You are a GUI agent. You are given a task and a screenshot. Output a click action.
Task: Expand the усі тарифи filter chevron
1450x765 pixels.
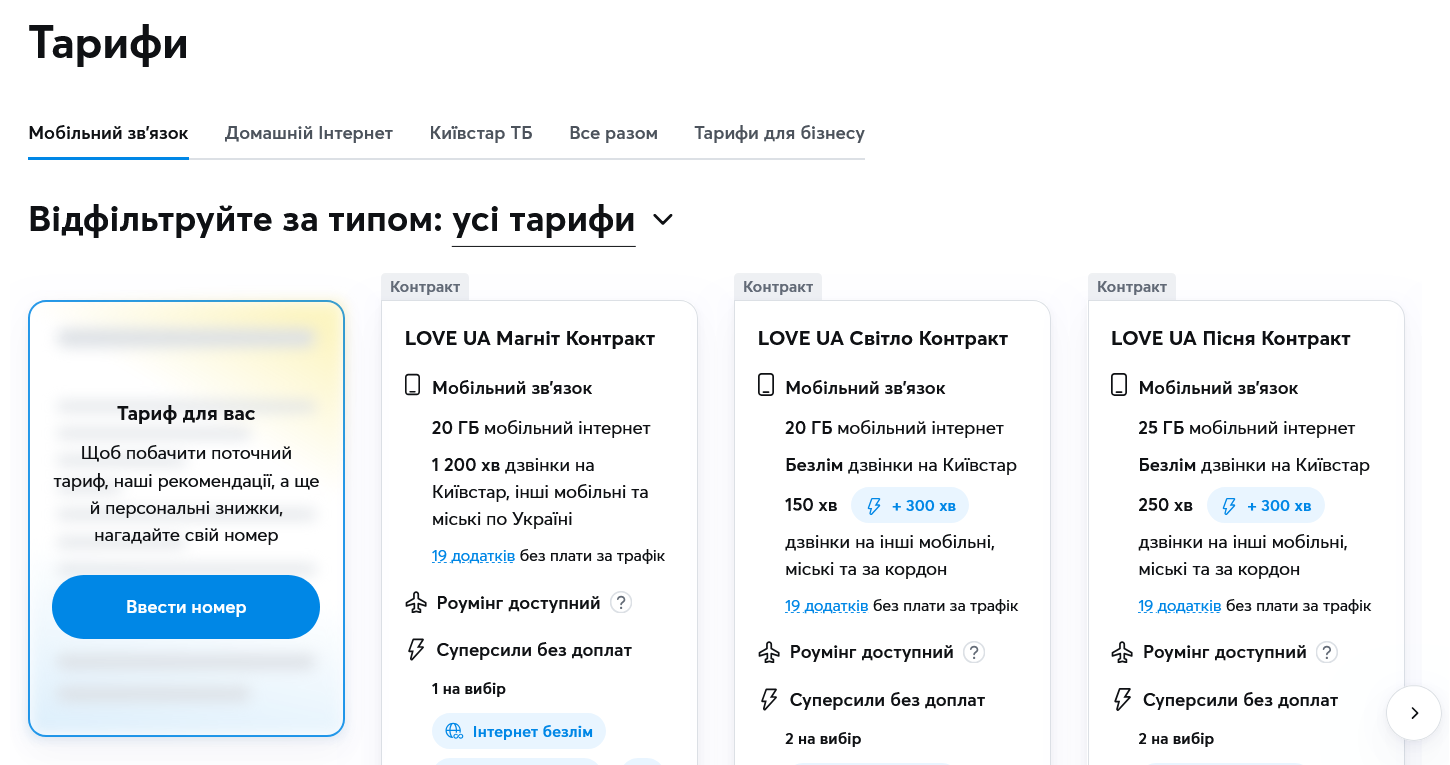(x=662, y=219)
